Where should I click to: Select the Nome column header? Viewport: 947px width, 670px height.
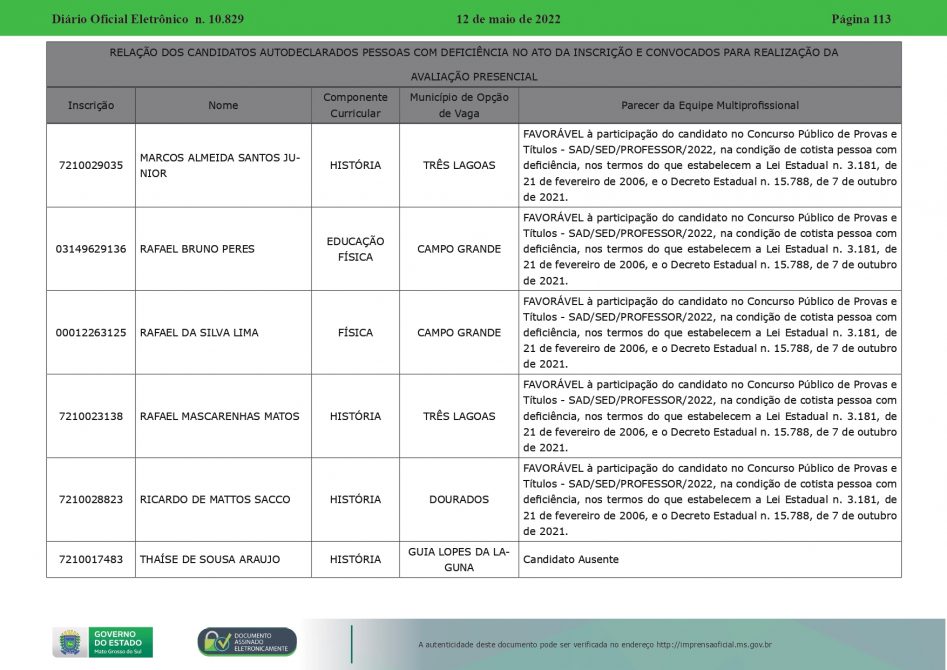coord(223,105)
